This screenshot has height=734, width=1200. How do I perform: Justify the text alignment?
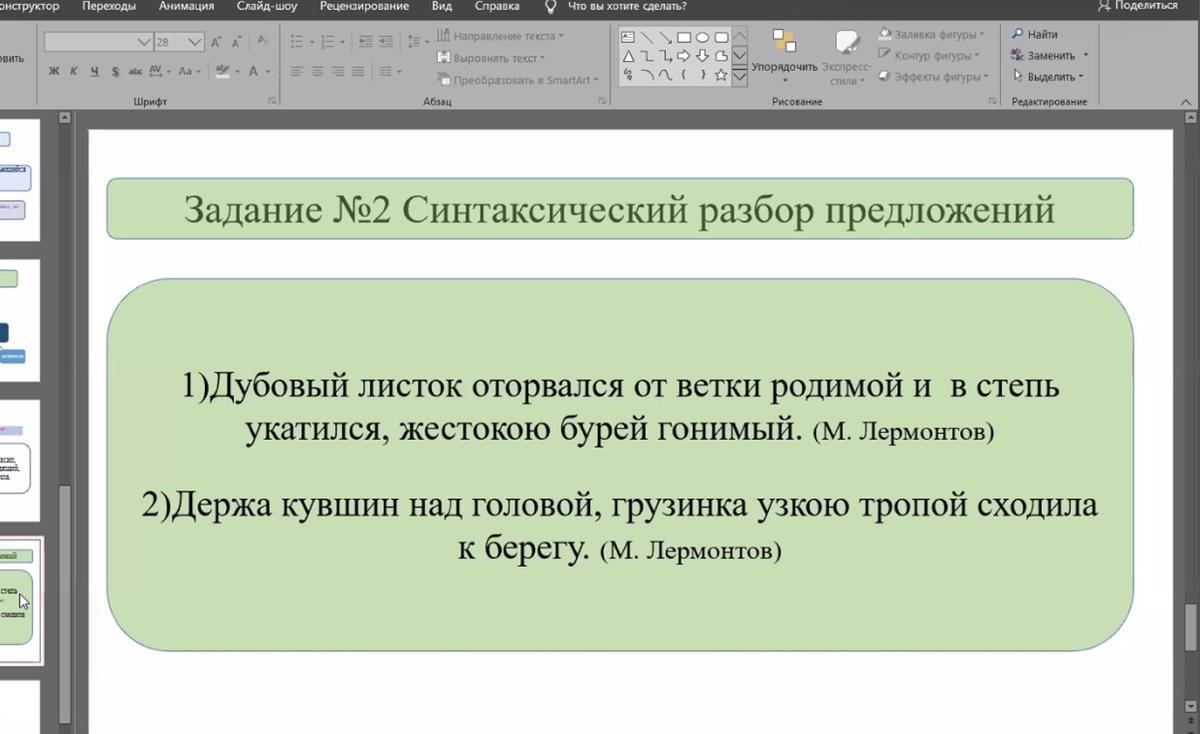click(357, 72)
